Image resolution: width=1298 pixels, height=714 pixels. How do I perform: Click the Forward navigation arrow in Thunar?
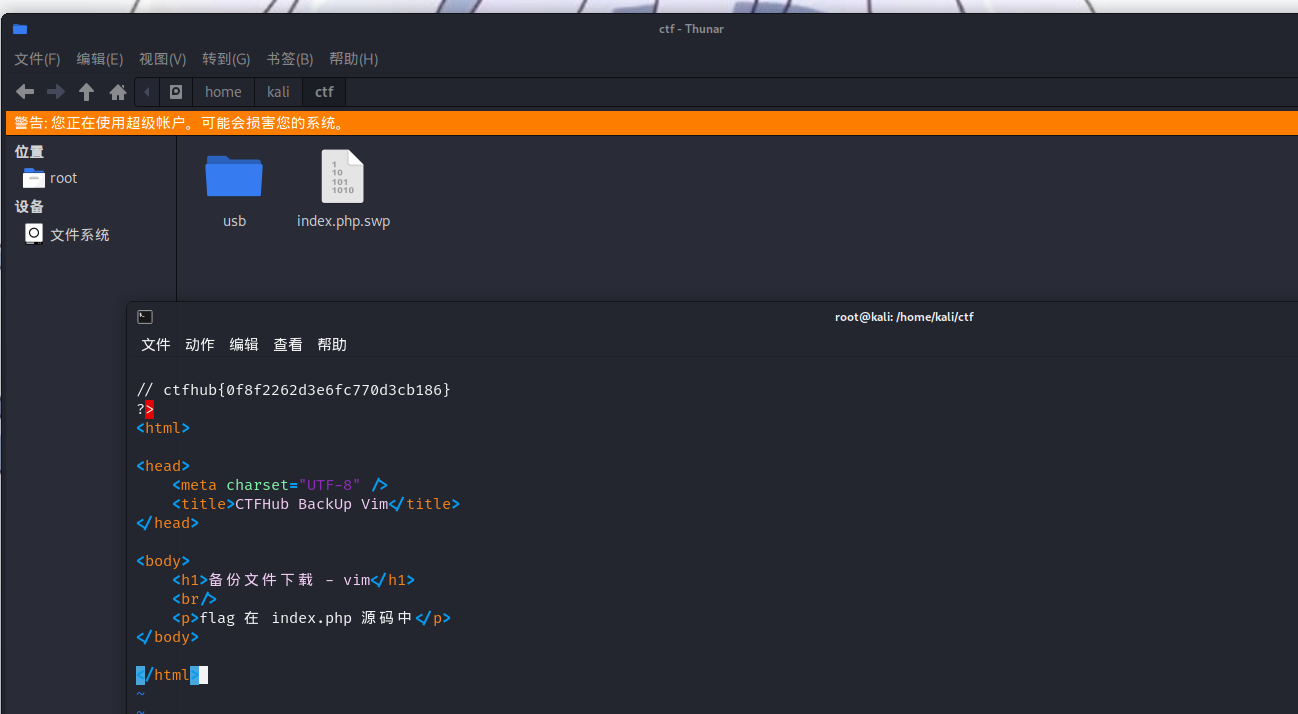click(x=56, y=92)
